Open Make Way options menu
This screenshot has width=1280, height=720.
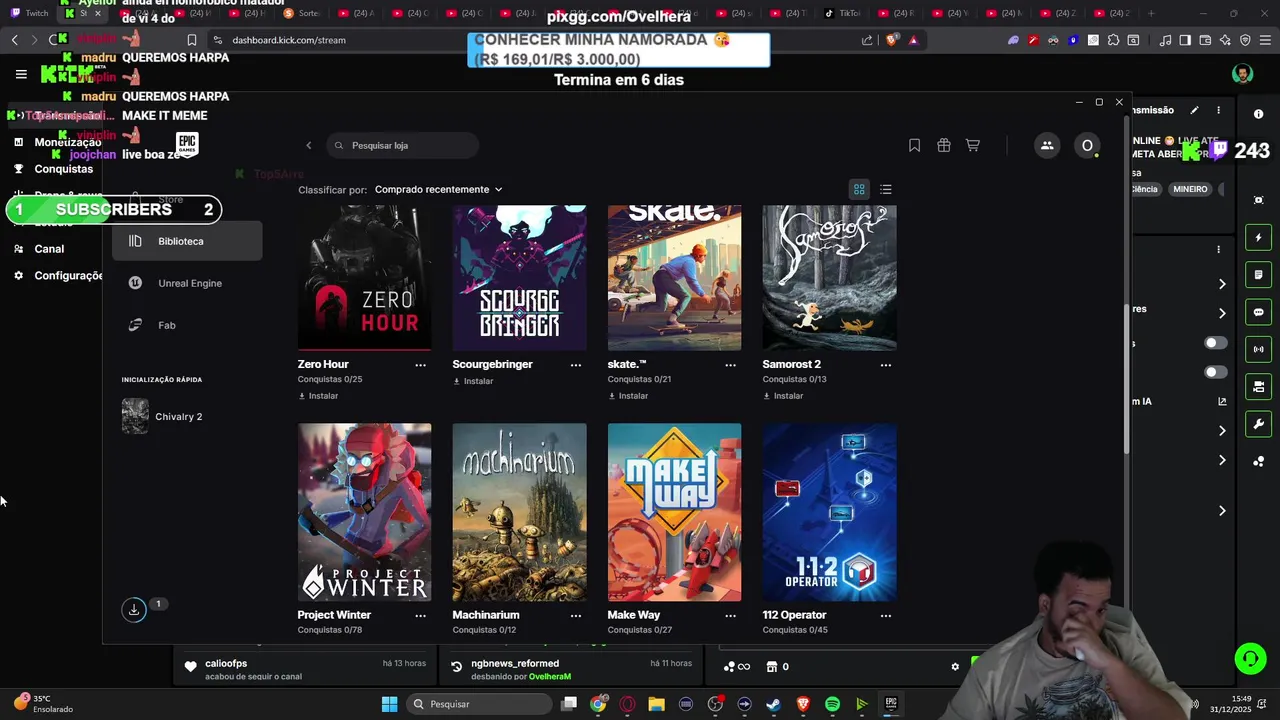click(730, 616)
